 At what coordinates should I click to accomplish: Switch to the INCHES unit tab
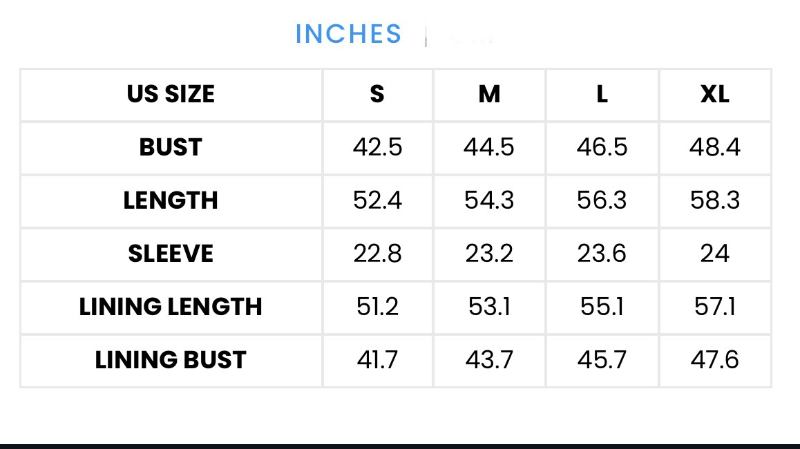pos(348,34)
